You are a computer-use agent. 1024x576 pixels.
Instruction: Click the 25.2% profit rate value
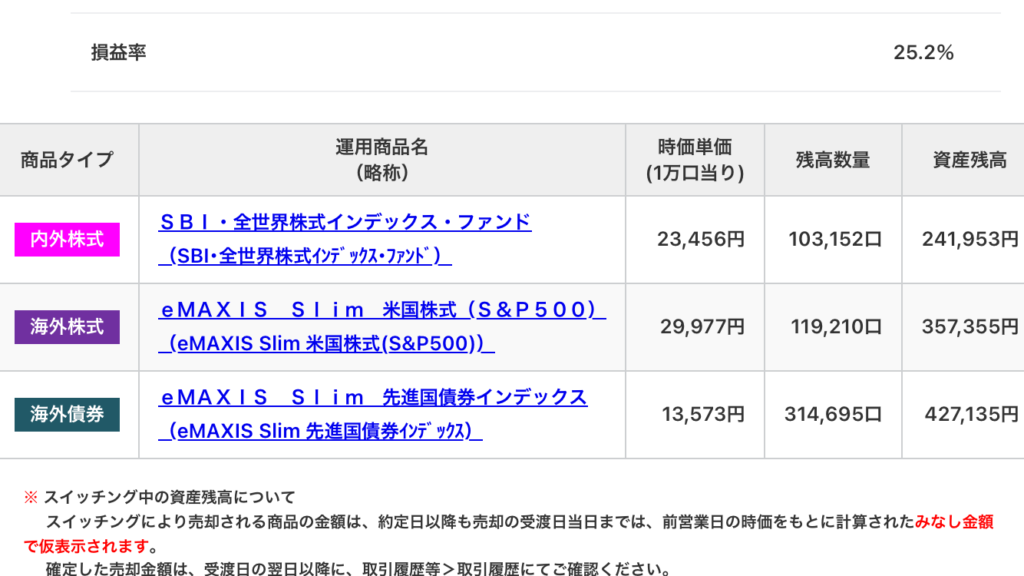click(923, 53)
